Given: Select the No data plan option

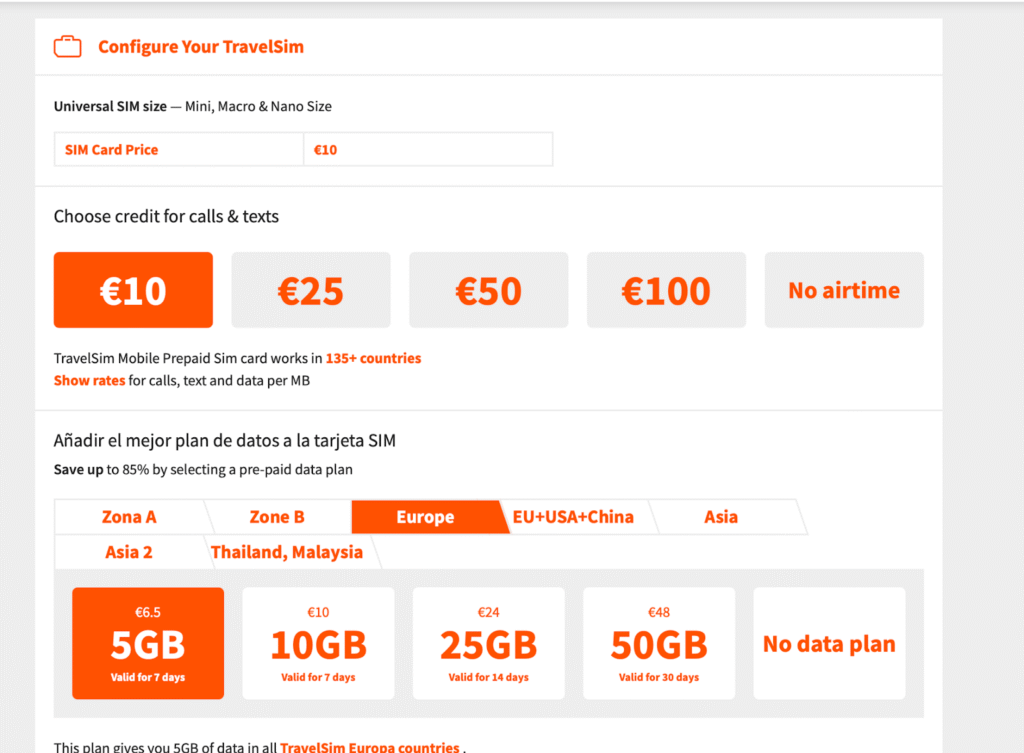Looking at the screenshot, I should click(829, 643).
